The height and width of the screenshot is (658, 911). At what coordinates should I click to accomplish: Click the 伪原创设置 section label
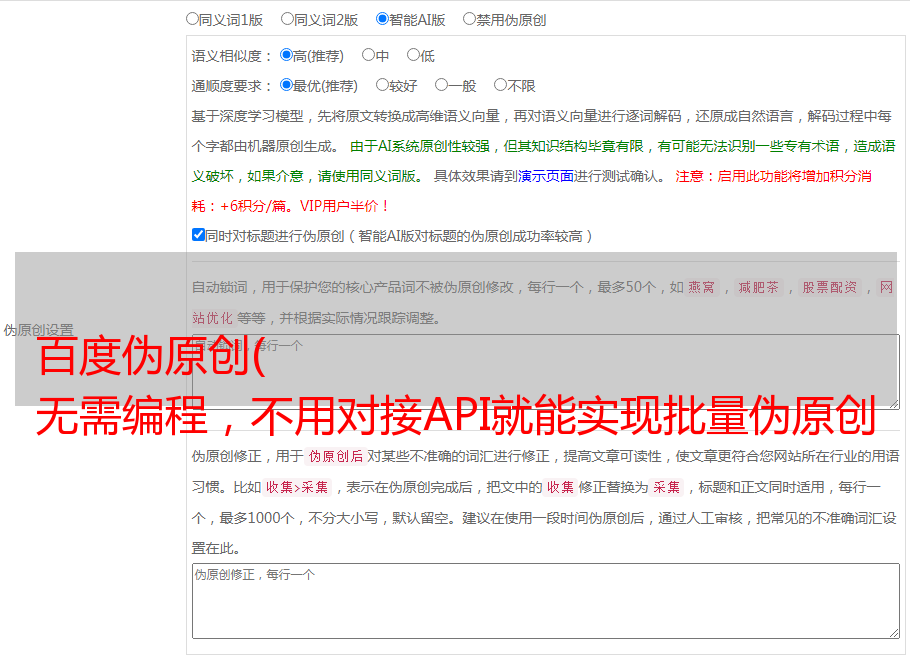(x=38, y=330)
